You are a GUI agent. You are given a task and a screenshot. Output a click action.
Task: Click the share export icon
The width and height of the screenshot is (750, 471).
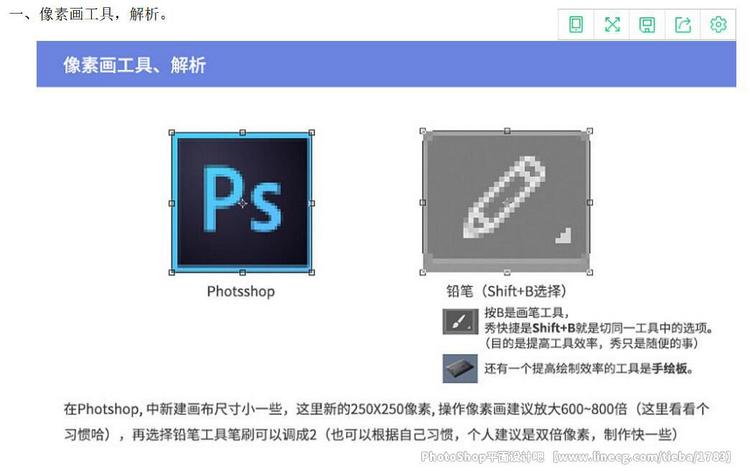coord(683,24)
